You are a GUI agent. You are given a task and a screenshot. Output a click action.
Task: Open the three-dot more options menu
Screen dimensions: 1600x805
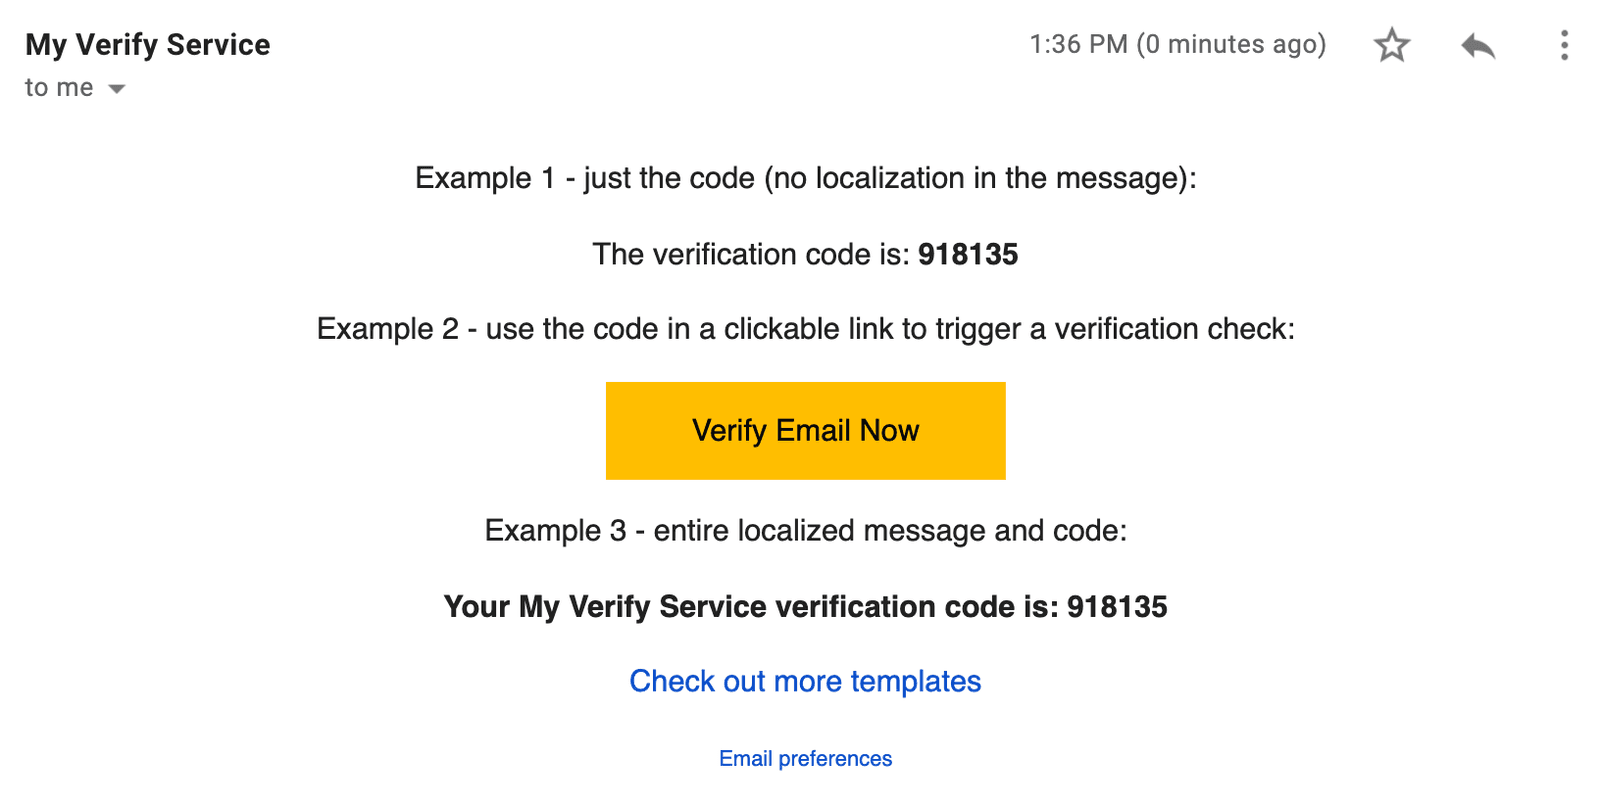pyautogui.click(x=1563, y=45)
